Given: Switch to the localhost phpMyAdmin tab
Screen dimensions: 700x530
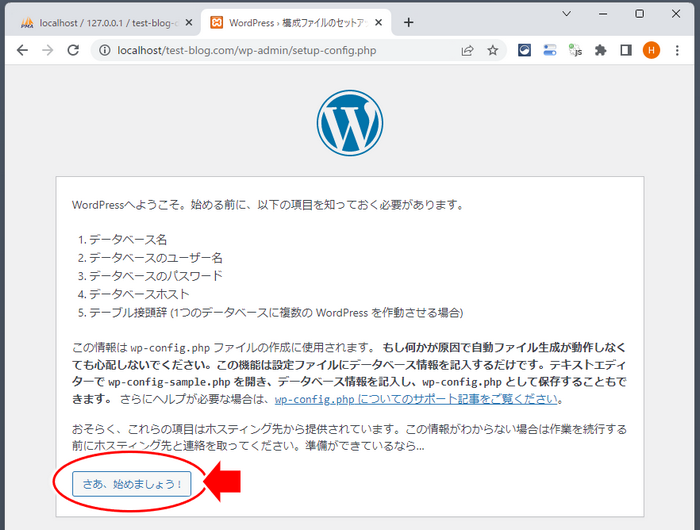Looking at the screenshot, I should pyautogui.click(x=107, y=23).
